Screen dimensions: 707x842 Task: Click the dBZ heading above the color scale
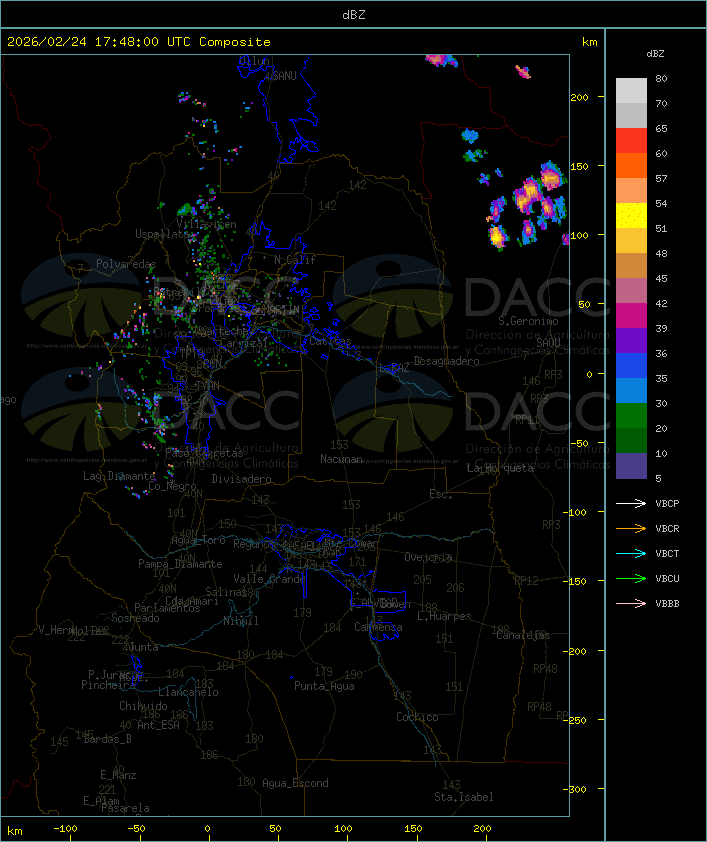(655, 54)
